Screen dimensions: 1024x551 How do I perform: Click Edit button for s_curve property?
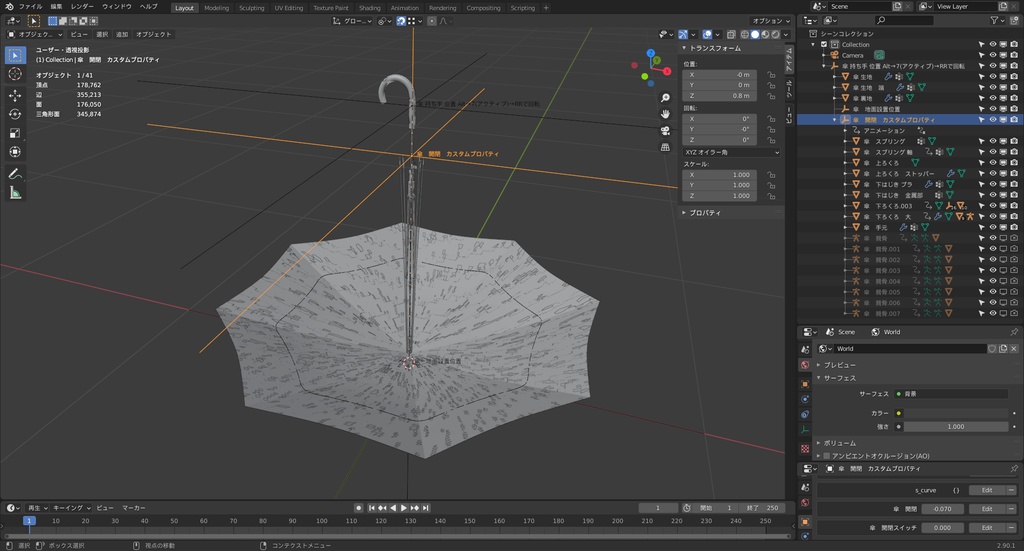(986, 490)
